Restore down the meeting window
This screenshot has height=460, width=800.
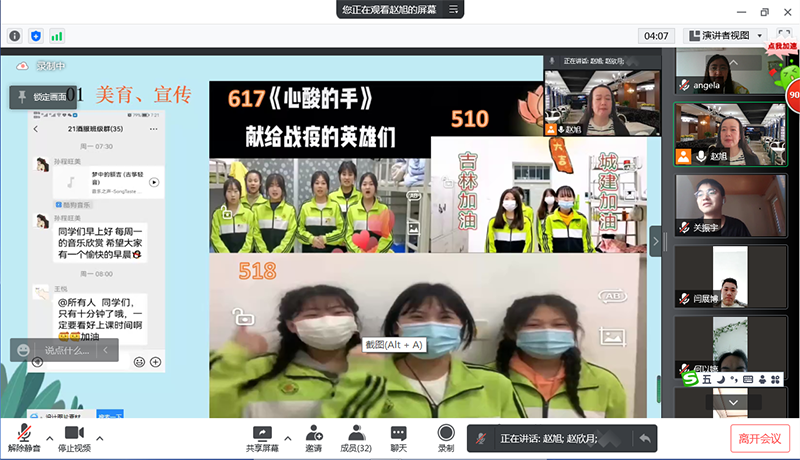(x=764, y=12)
